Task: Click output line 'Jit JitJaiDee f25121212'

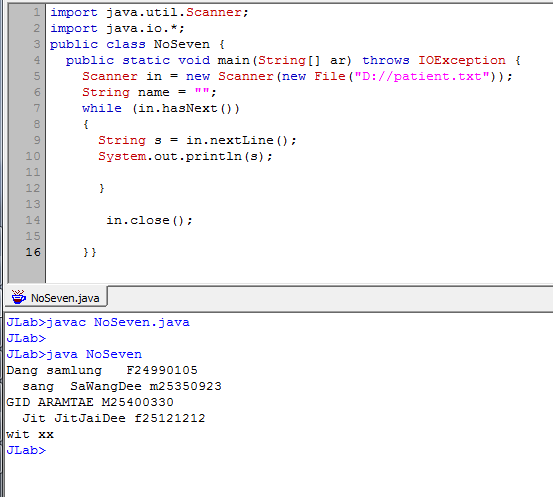Action: click(x=114, y=418)
